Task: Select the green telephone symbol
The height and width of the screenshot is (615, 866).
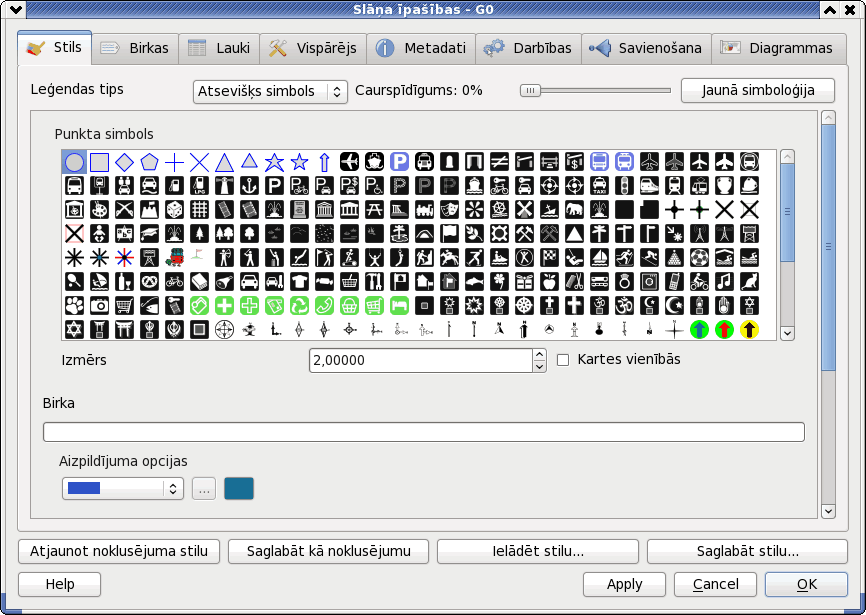Action: (324, 305)
